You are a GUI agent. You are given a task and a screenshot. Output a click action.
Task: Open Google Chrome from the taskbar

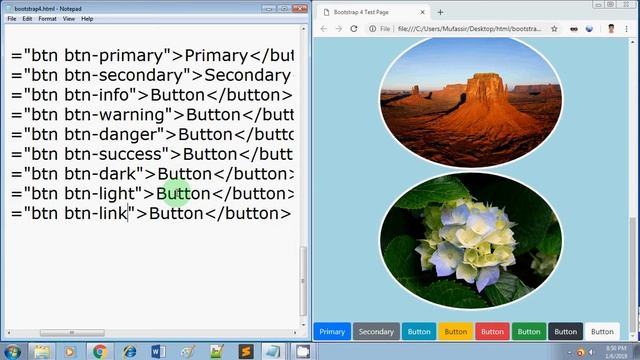coord(100,351)
